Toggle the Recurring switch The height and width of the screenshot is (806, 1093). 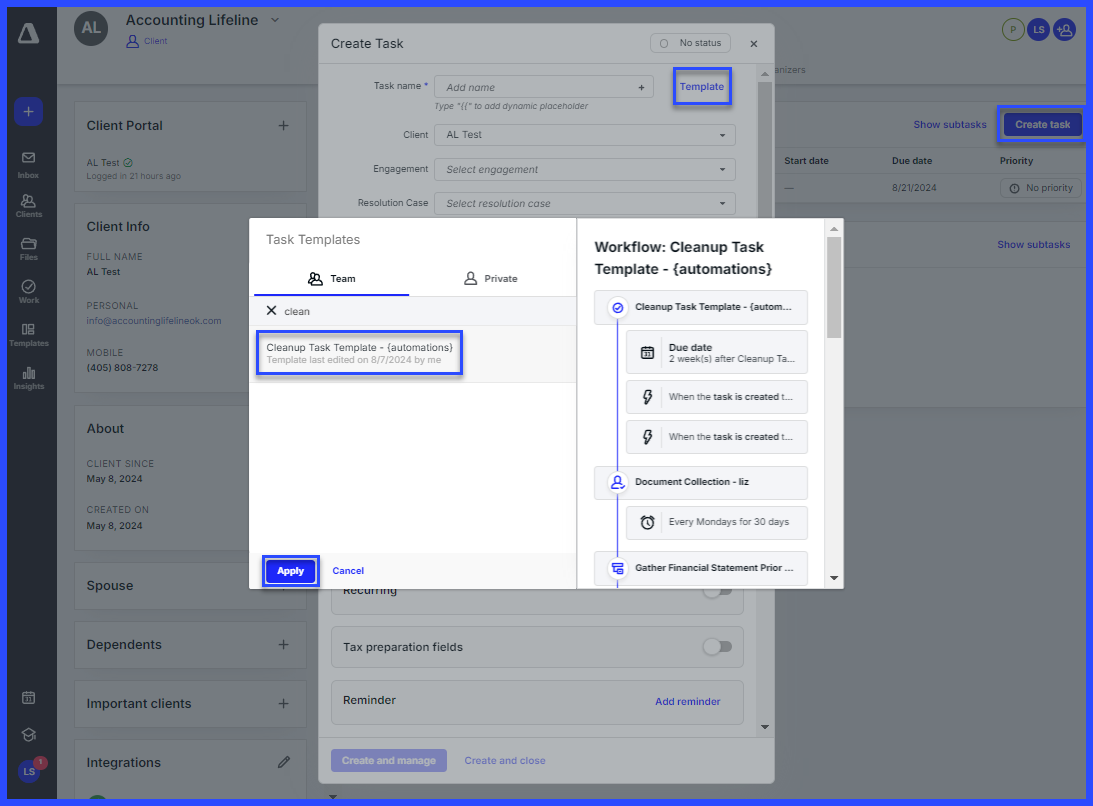(716, 590)
